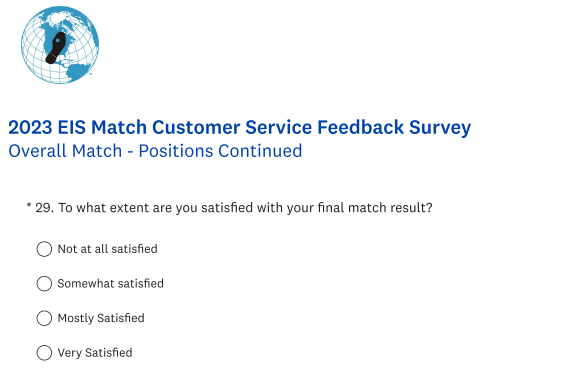Click the question number '29.'
Image resolution: width=574 pixels, height=378 pixels.
point(45,208)
